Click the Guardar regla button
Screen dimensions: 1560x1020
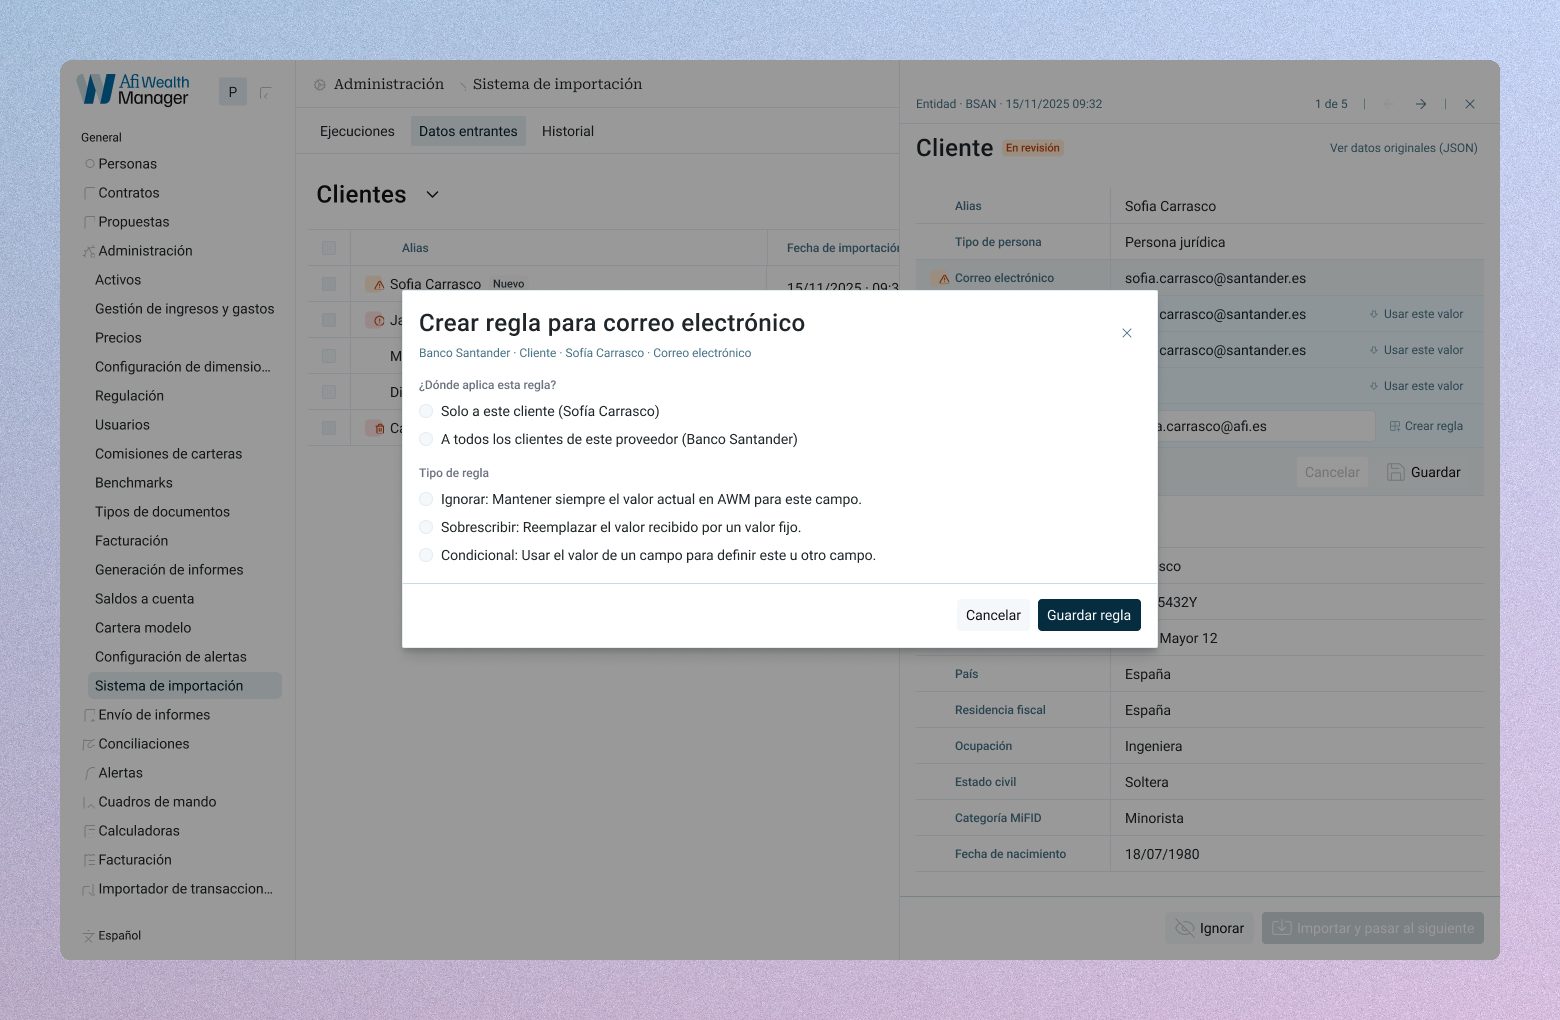tap(1088, 615)
